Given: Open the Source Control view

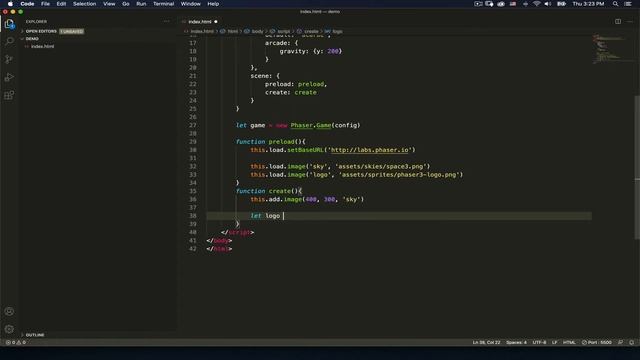Looking at the screenshot, I should (9, 59).
